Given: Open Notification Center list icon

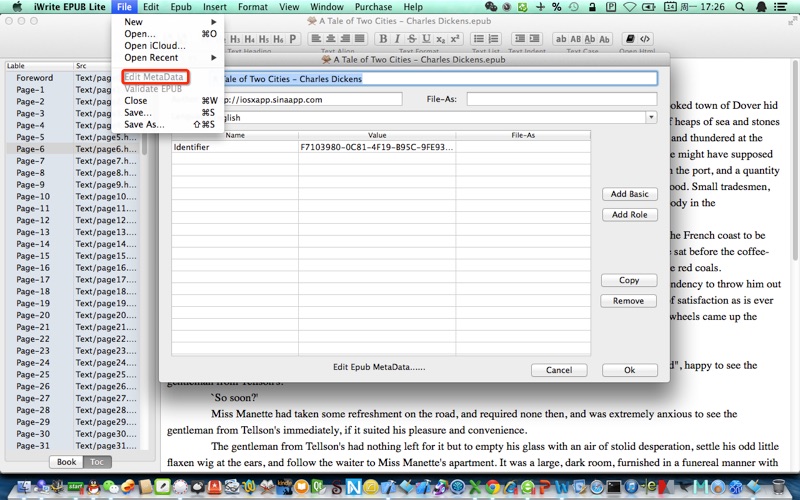Looking at the screenshot, I should (x=780, y=7).
